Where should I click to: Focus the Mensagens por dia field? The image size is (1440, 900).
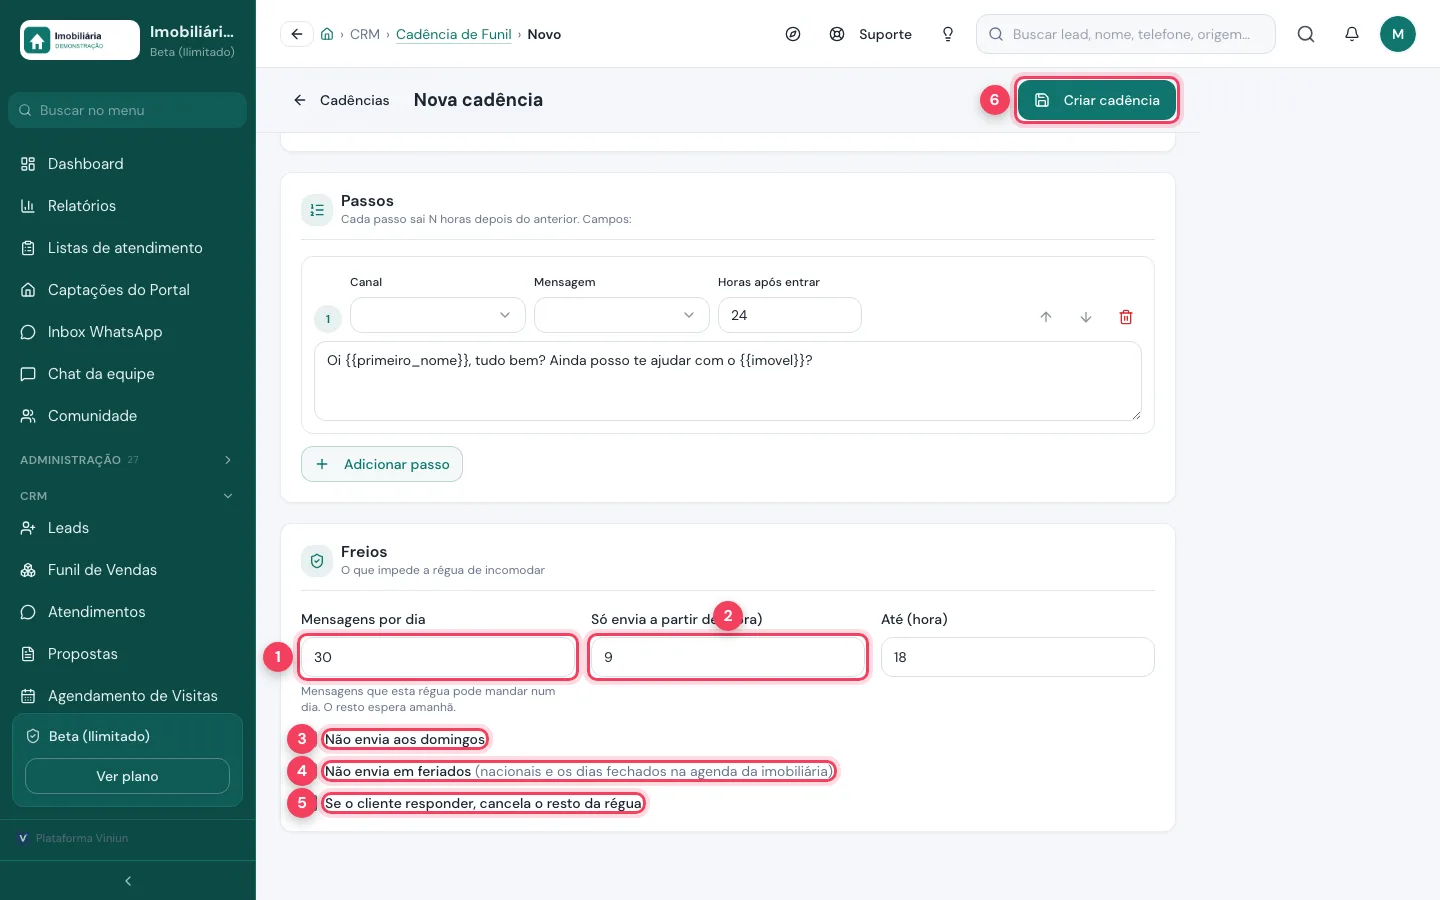pyautogui.click(x=438, y=657)
